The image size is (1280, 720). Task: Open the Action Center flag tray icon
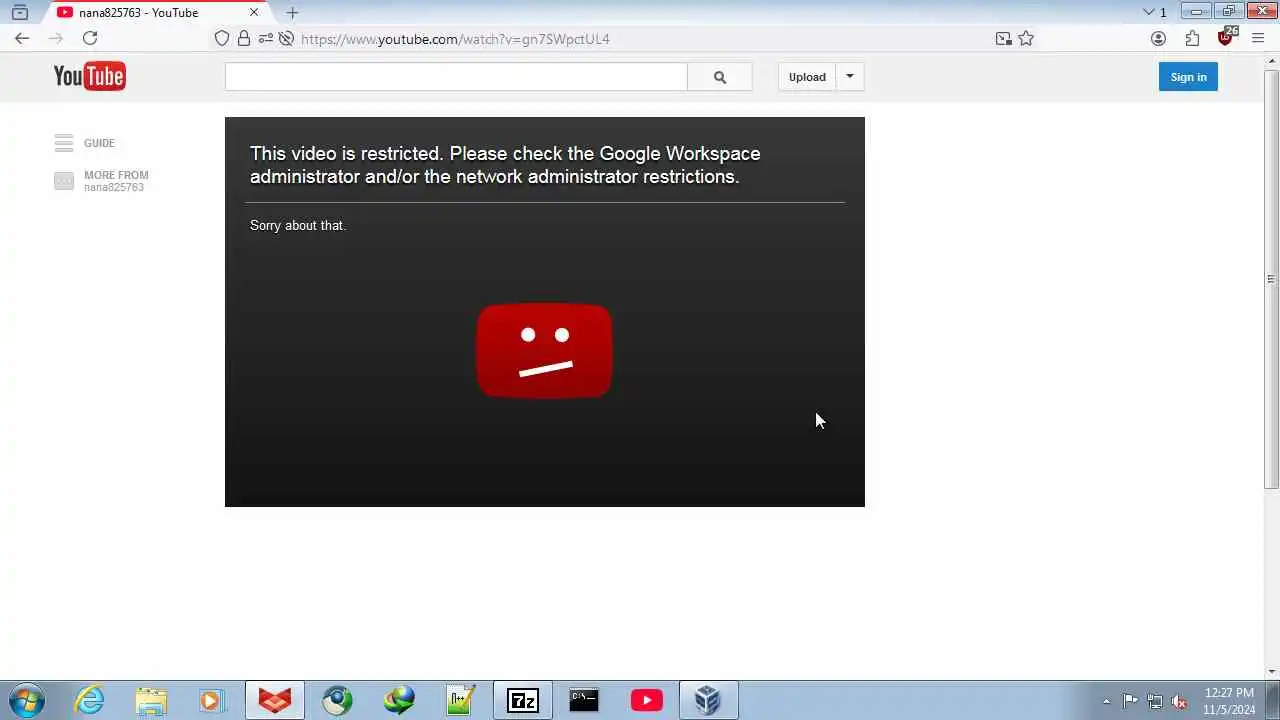(1130, 701)
